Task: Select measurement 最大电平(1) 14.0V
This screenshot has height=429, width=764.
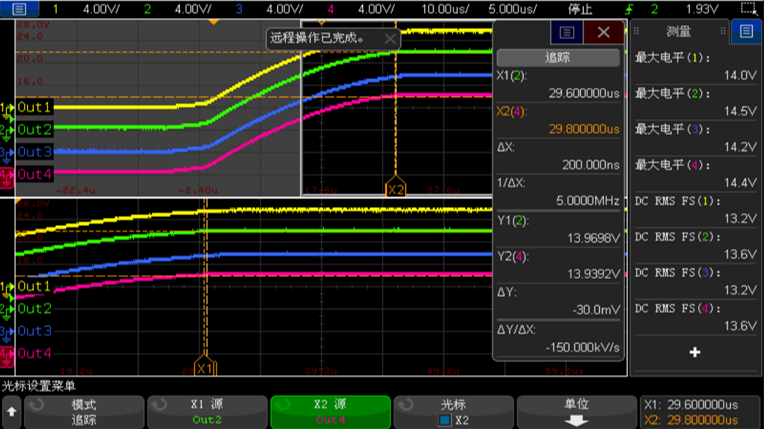Action: point(696,66)
